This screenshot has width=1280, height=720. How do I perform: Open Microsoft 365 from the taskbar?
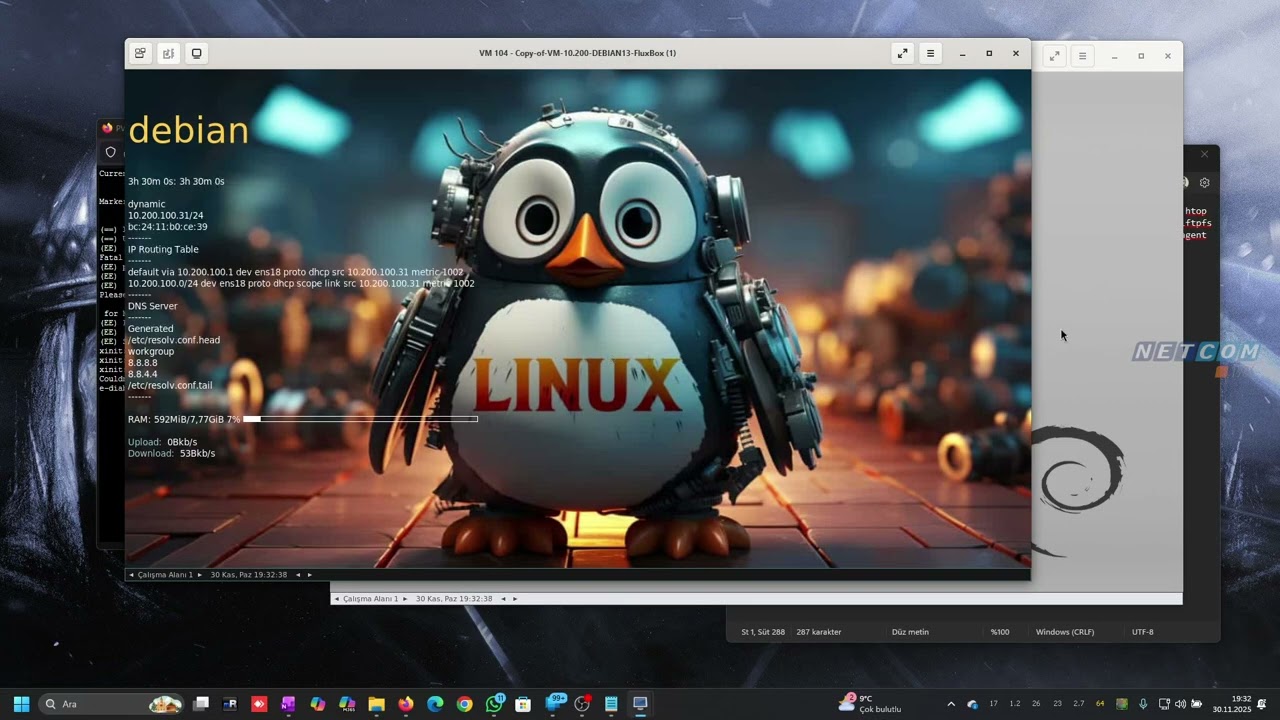(347, 704)
